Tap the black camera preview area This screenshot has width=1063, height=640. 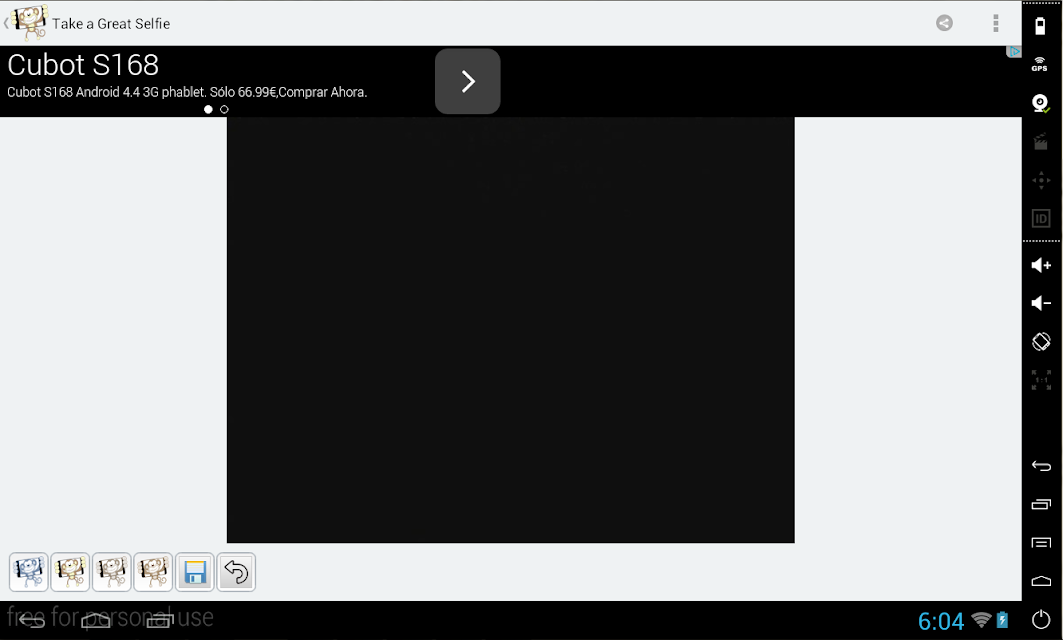pyautogui.click(x=510, y=329)
